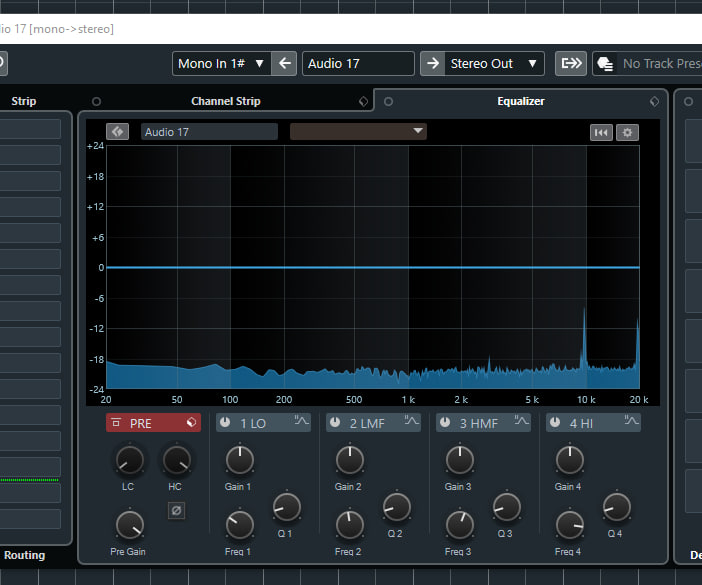Click the Q 4 knob

[x=616, y=507]
